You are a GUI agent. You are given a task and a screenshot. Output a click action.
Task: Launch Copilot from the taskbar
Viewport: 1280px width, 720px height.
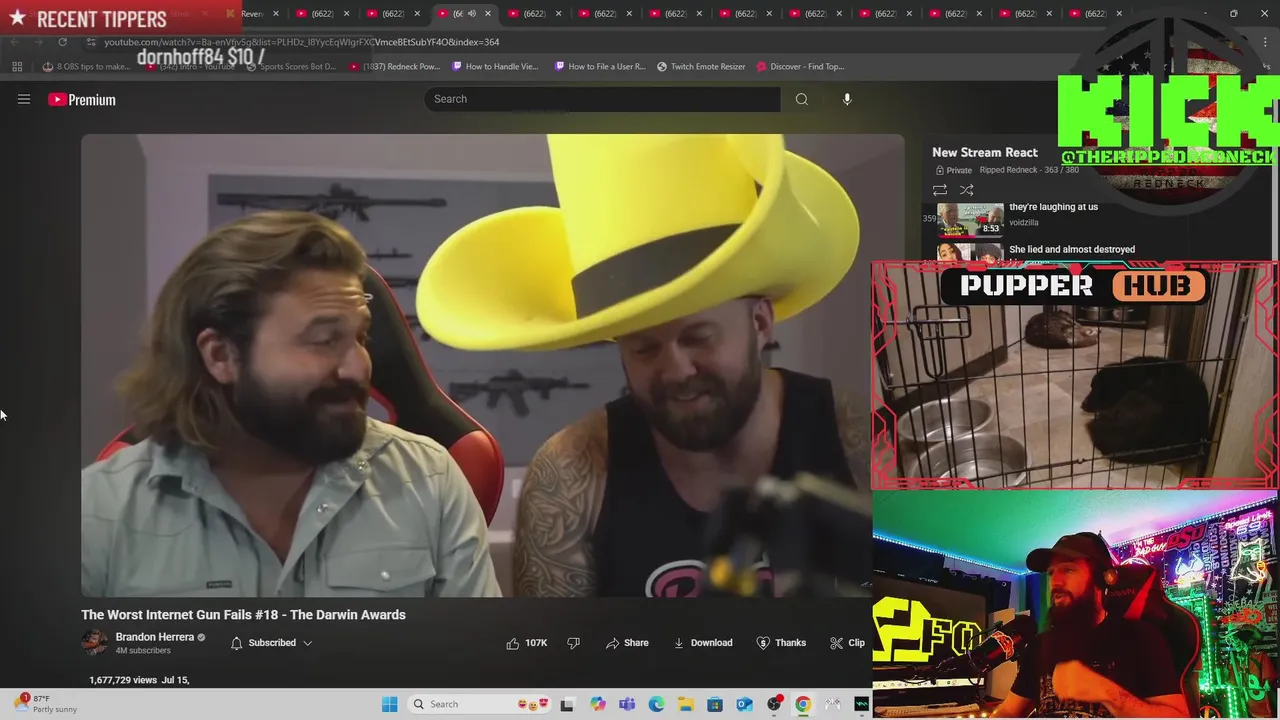click(x=598, y=704)
